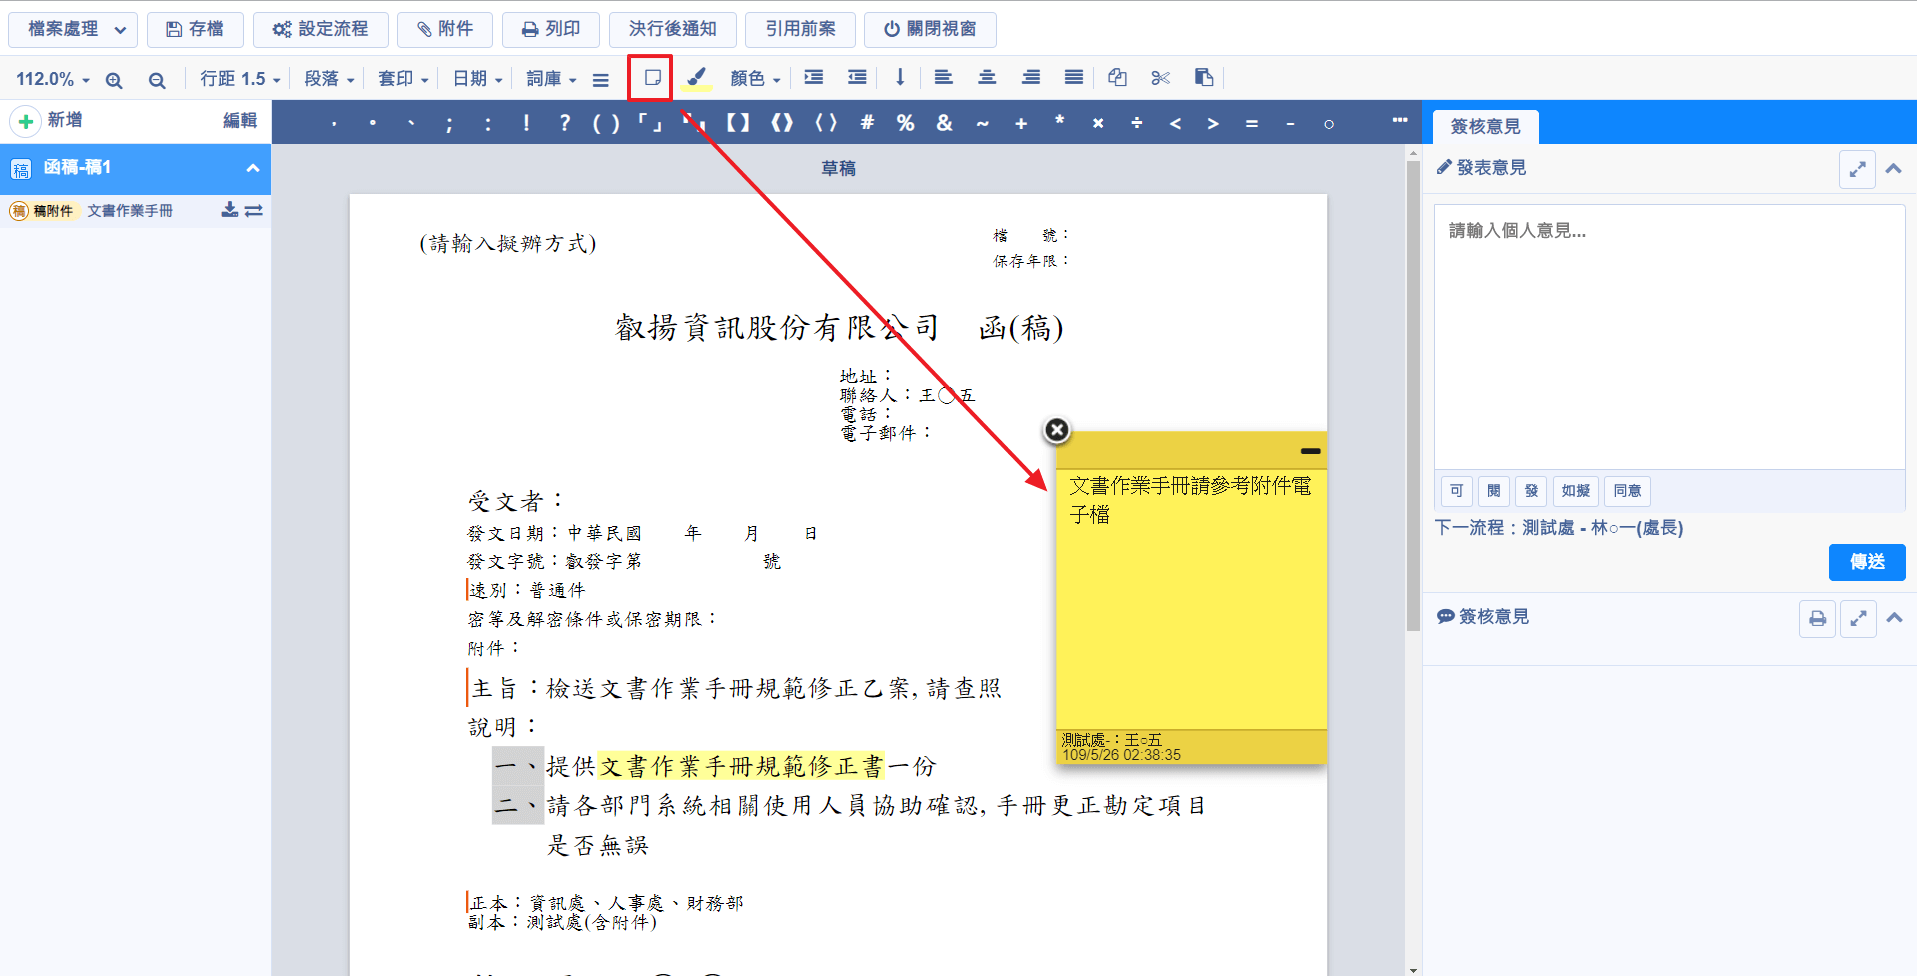1917x976 pixels.
Task: Open the 檔案處理 dropdown menu
Action: tap(73, 29)
